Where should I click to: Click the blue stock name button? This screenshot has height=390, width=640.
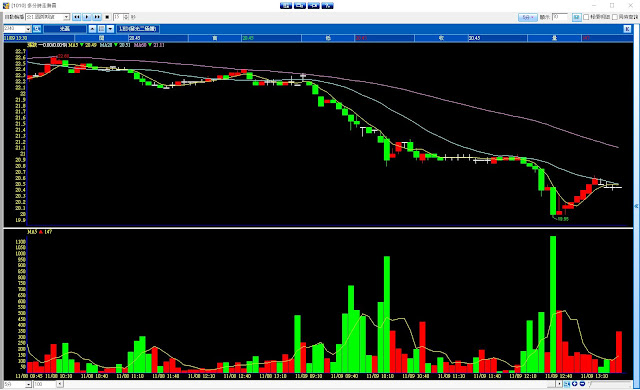click(x=65, y=29)
